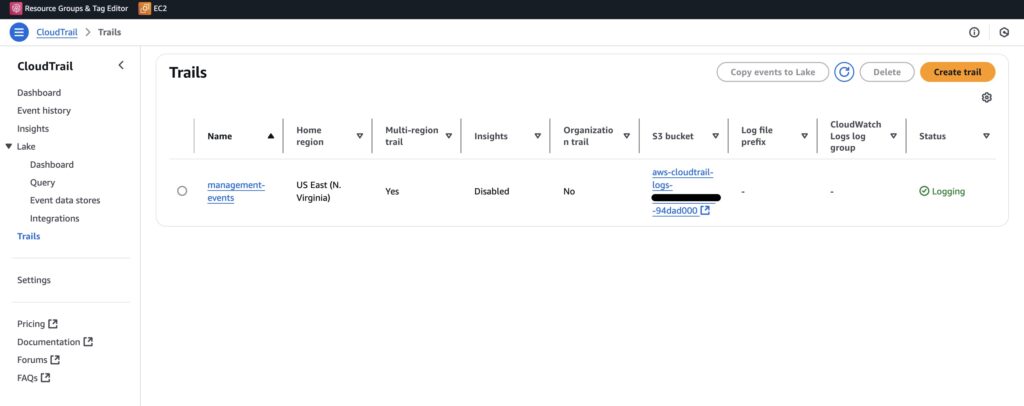Open Insights in side navigation

pyautogui.click(x=33, y=129)
